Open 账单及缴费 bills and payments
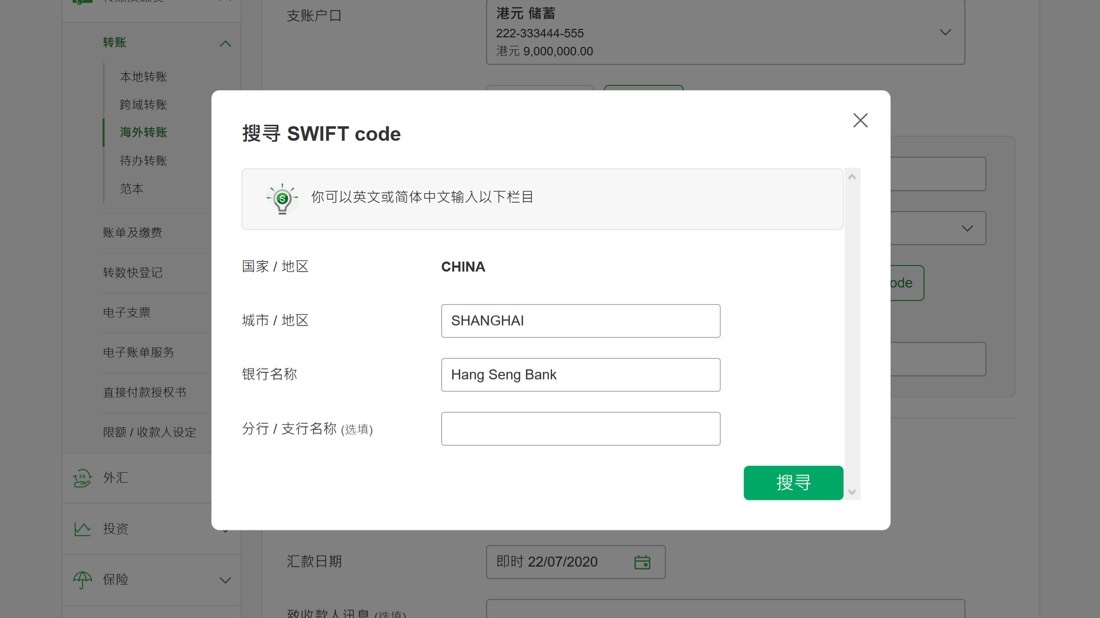 pyautogui.click(x=133, y=232)
